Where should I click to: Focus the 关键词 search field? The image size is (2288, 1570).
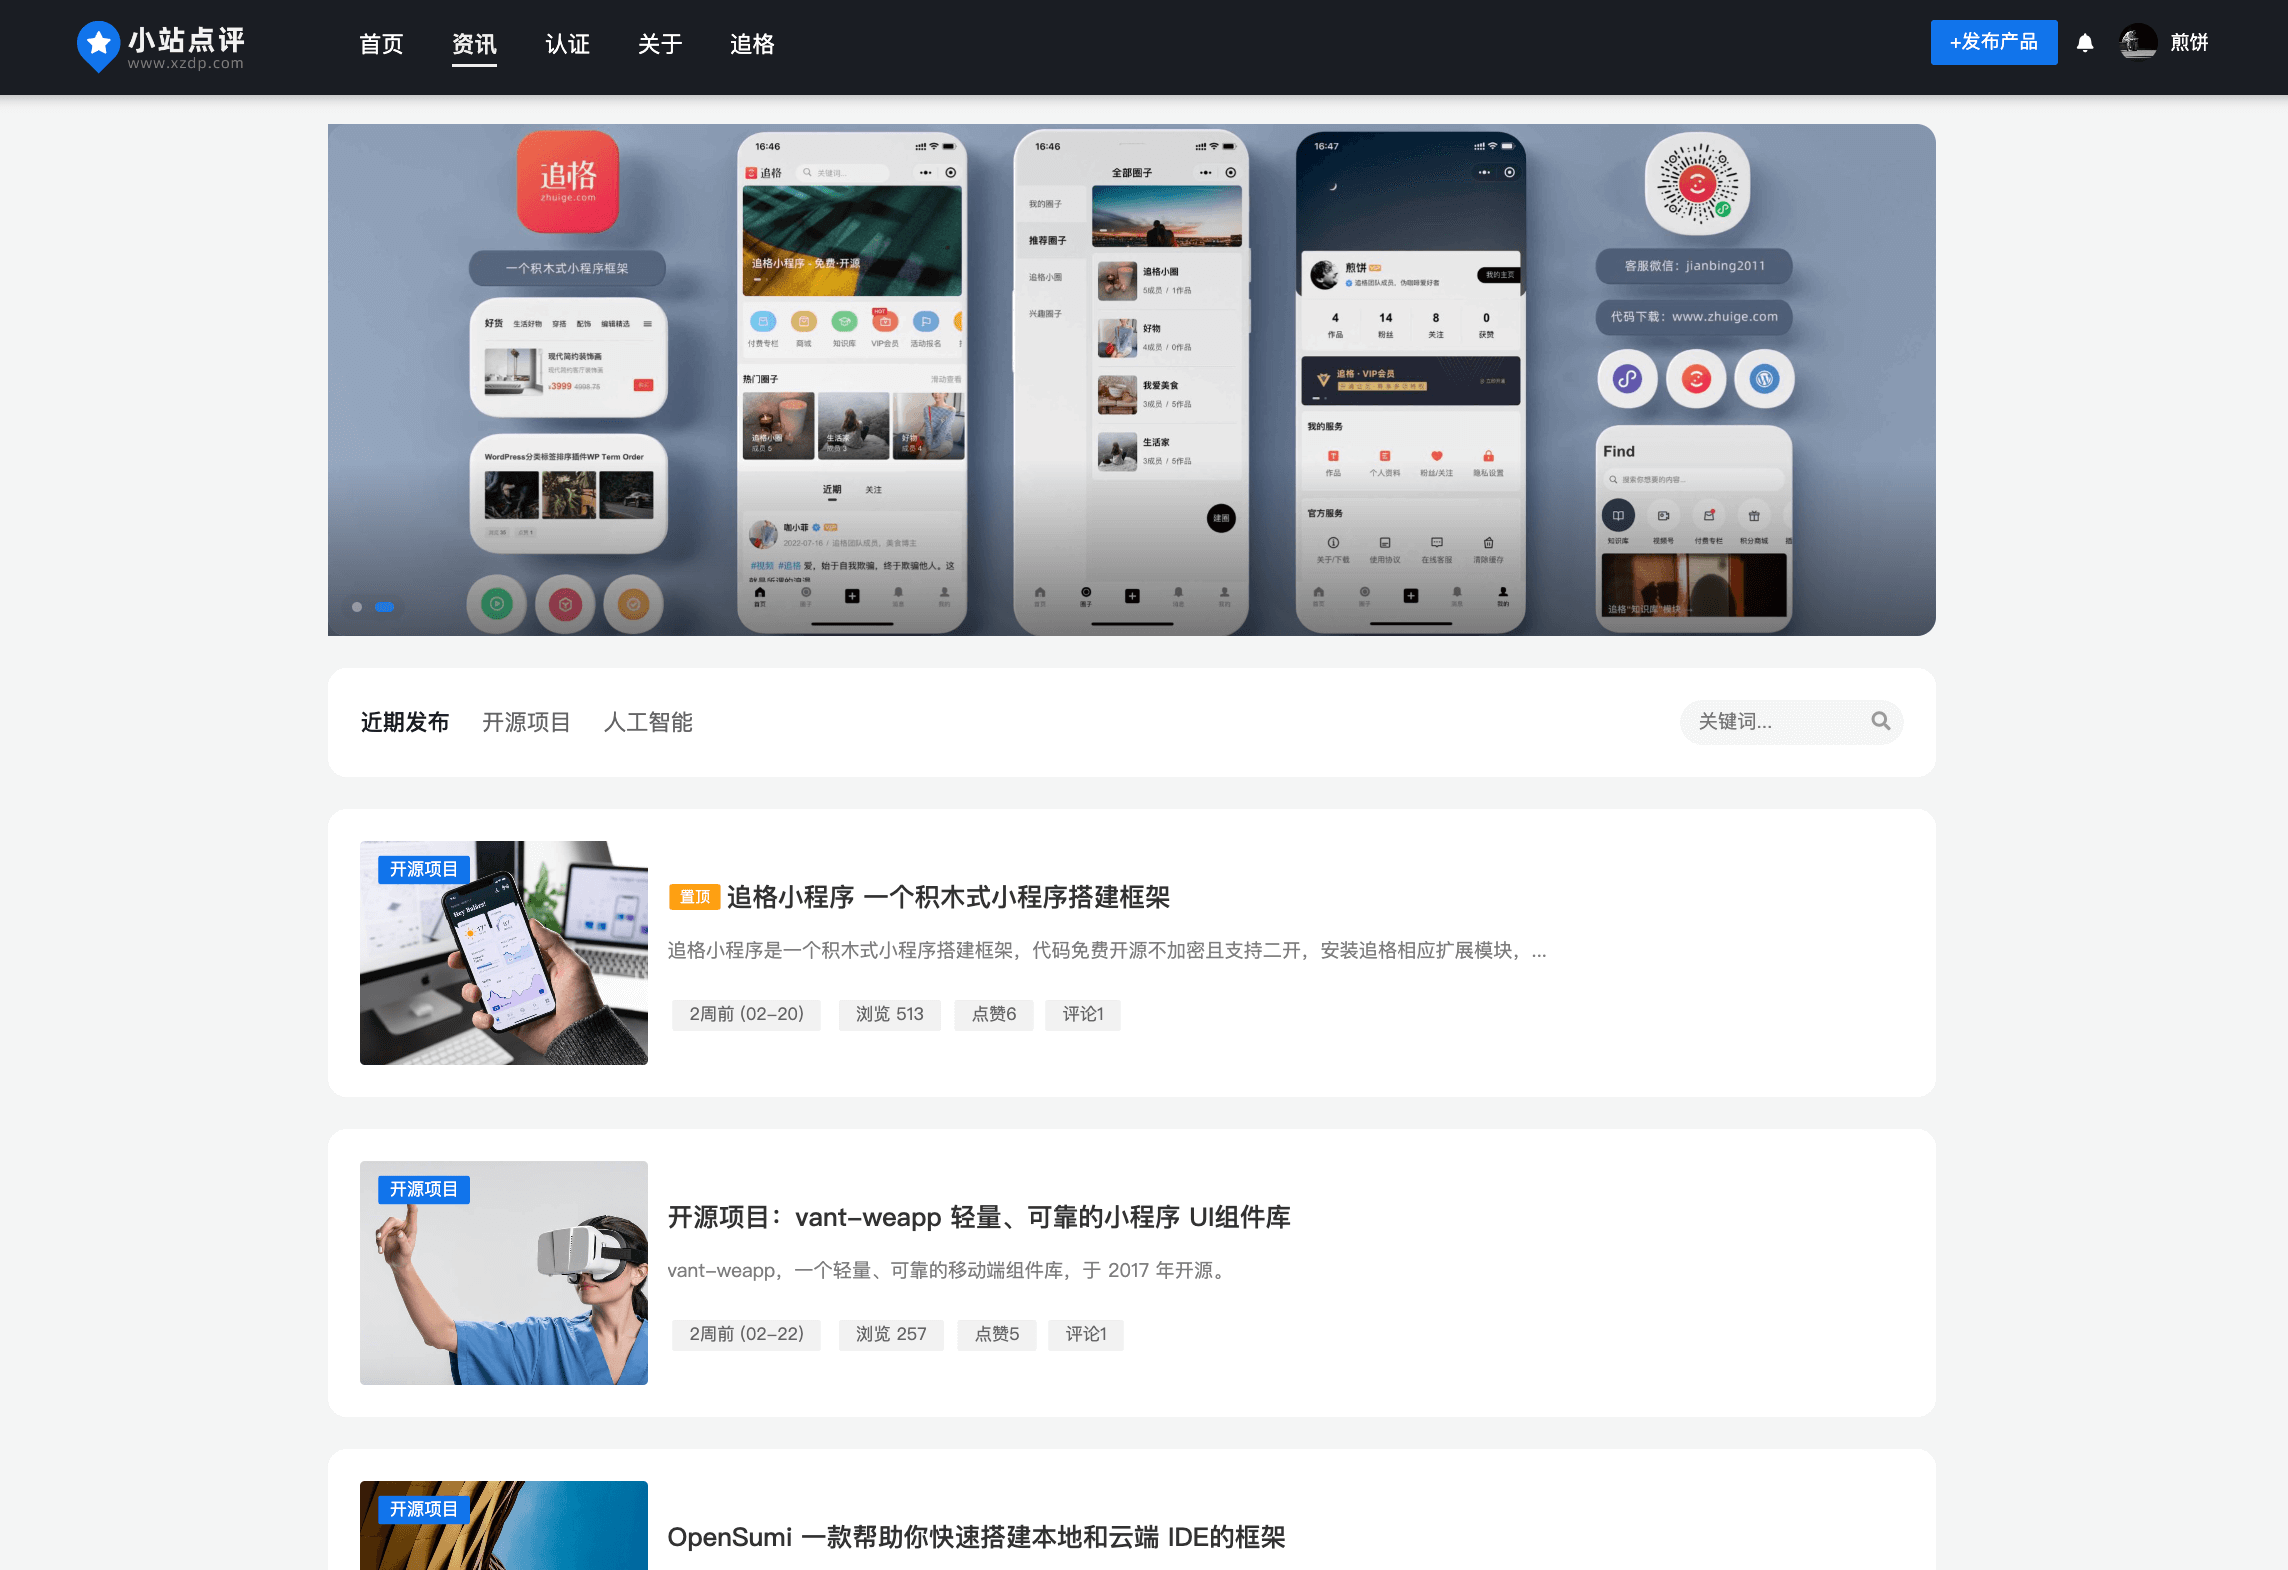(1791, 721)
